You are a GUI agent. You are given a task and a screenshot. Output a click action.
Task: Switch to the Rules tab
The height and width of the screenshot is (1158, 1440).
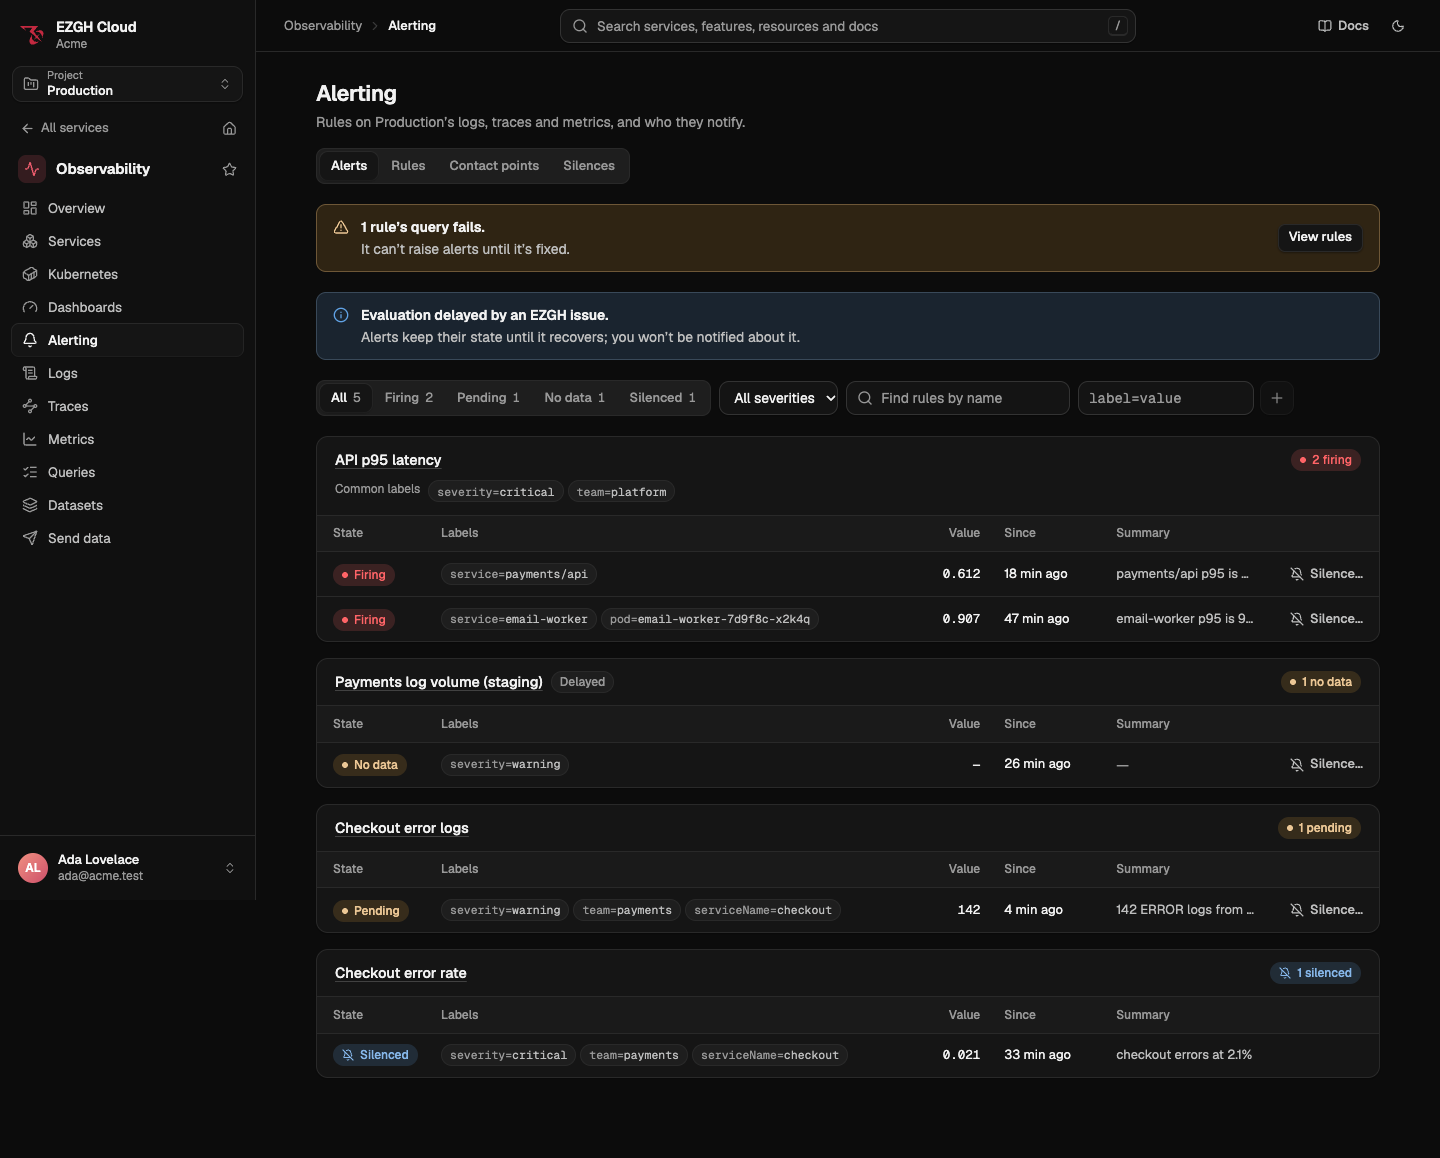click(408, 166)
